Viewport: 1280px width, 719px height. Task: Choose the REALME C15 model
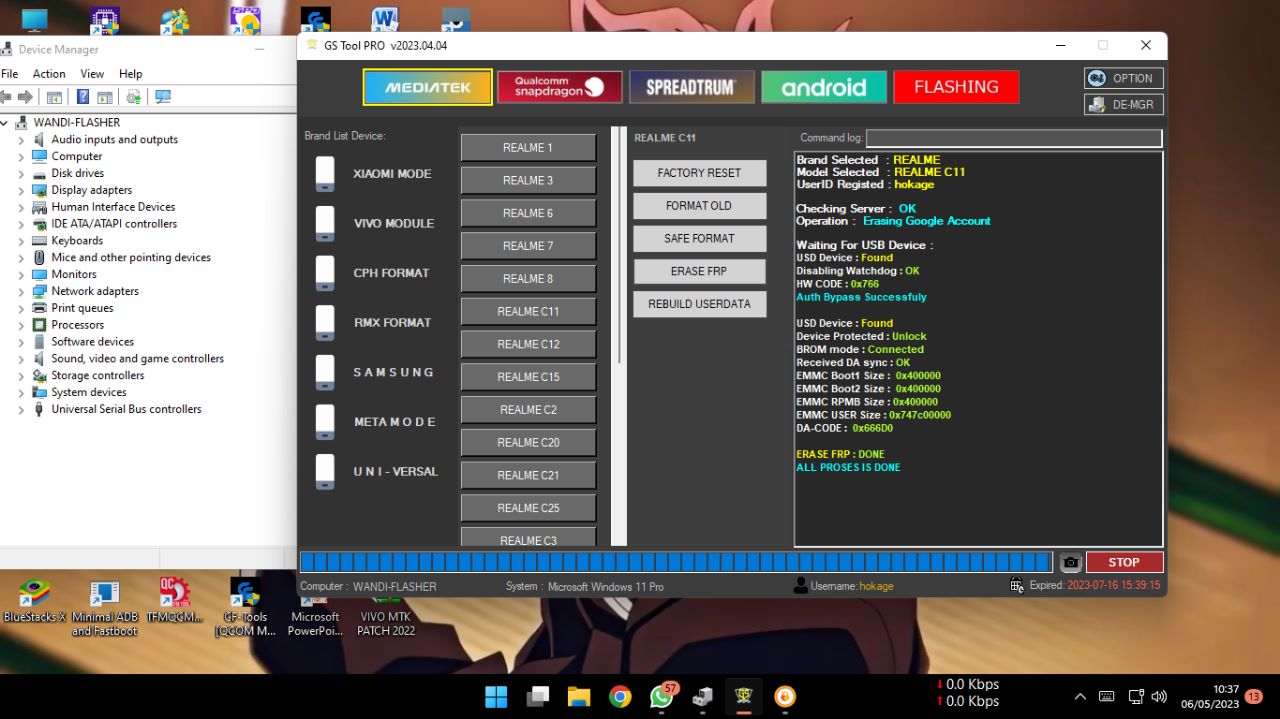coord(528,377)
